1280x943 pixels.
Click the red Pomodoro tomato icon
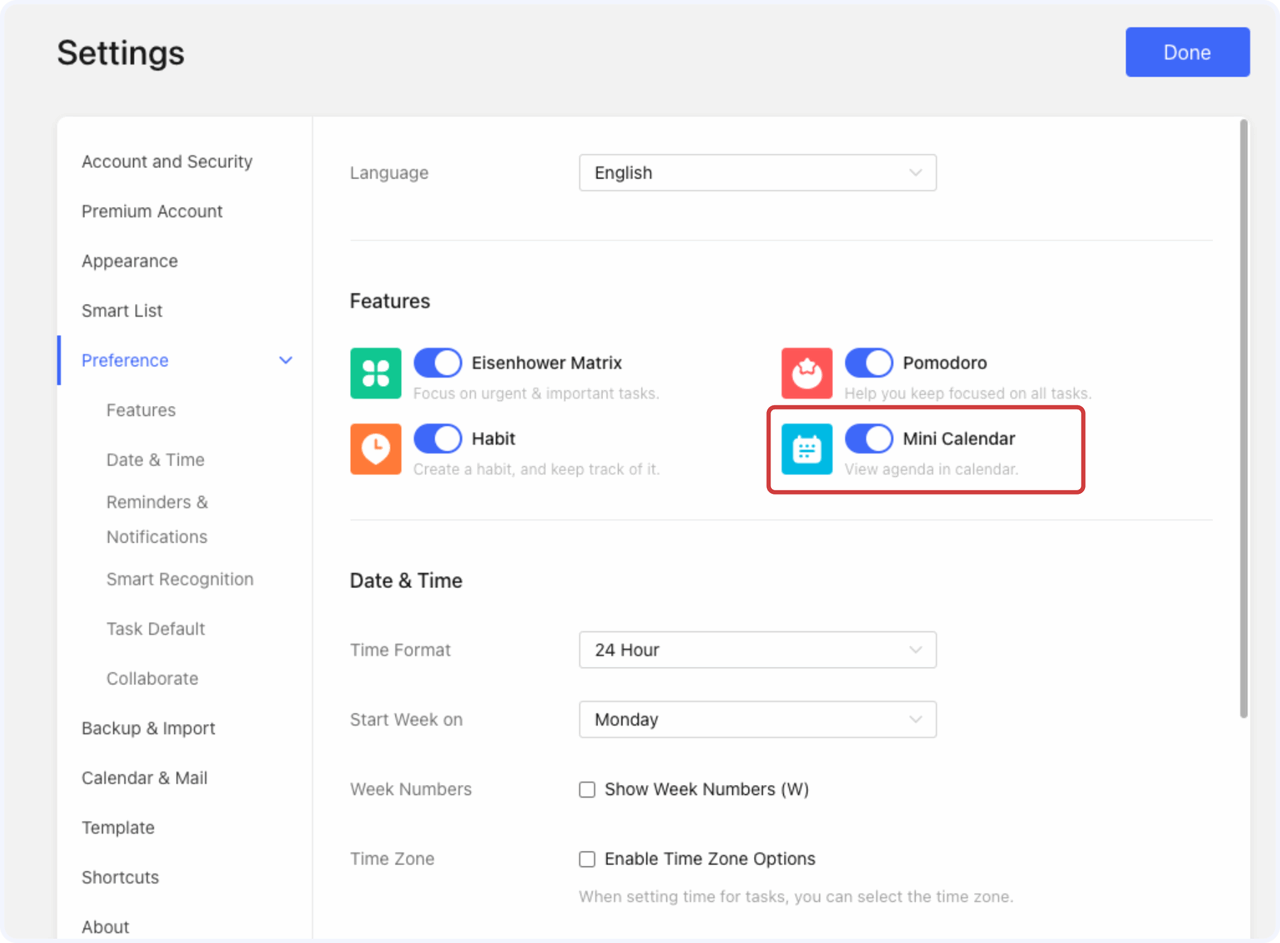coord(807,373)
